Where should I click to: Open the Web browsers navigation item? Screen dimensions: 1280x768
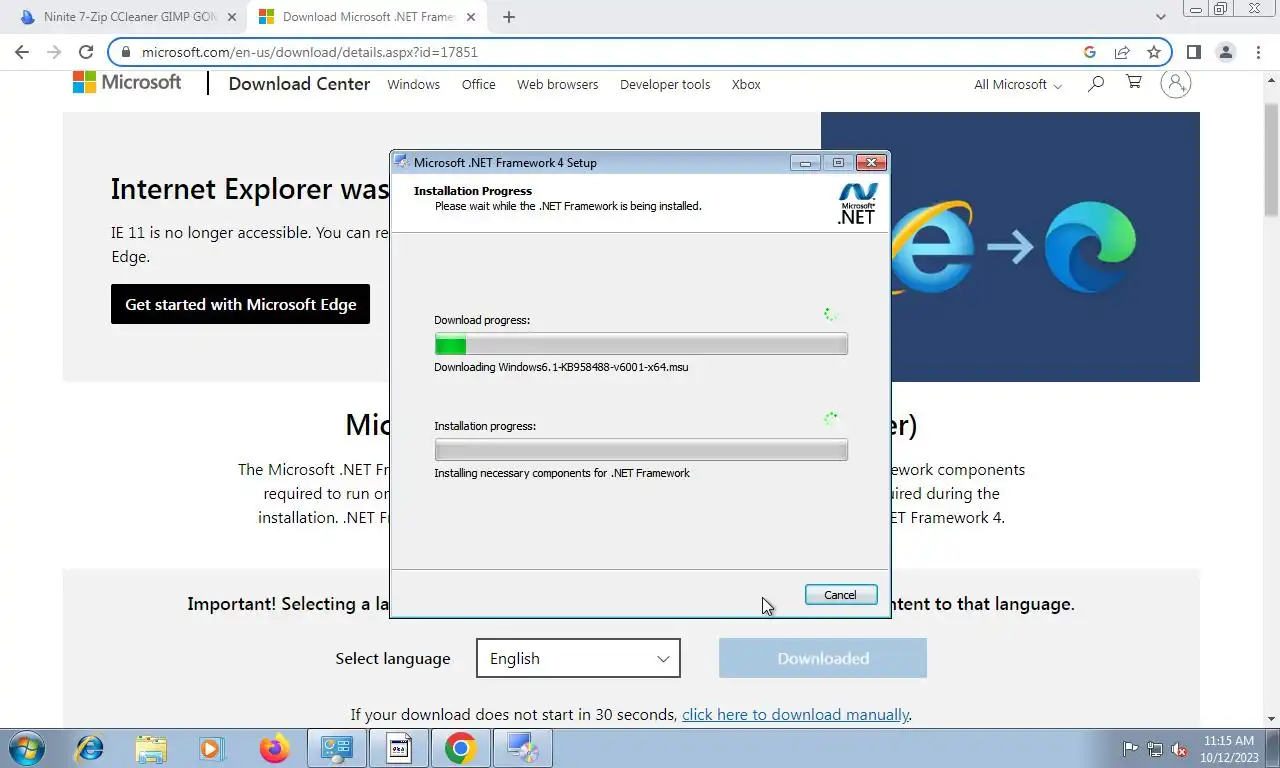point(557,85)
